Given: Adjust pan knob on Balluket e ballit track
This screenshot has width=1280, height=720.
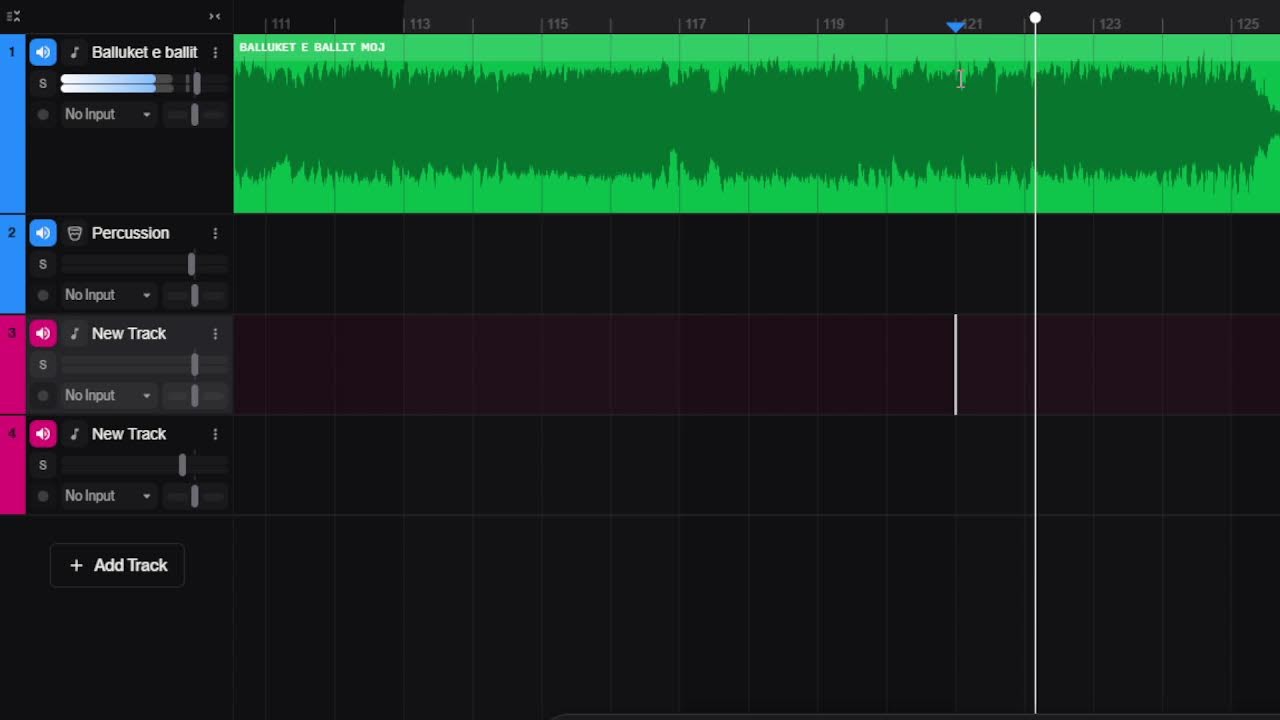Looking at the screenshot, I should [x=194, y=114].
